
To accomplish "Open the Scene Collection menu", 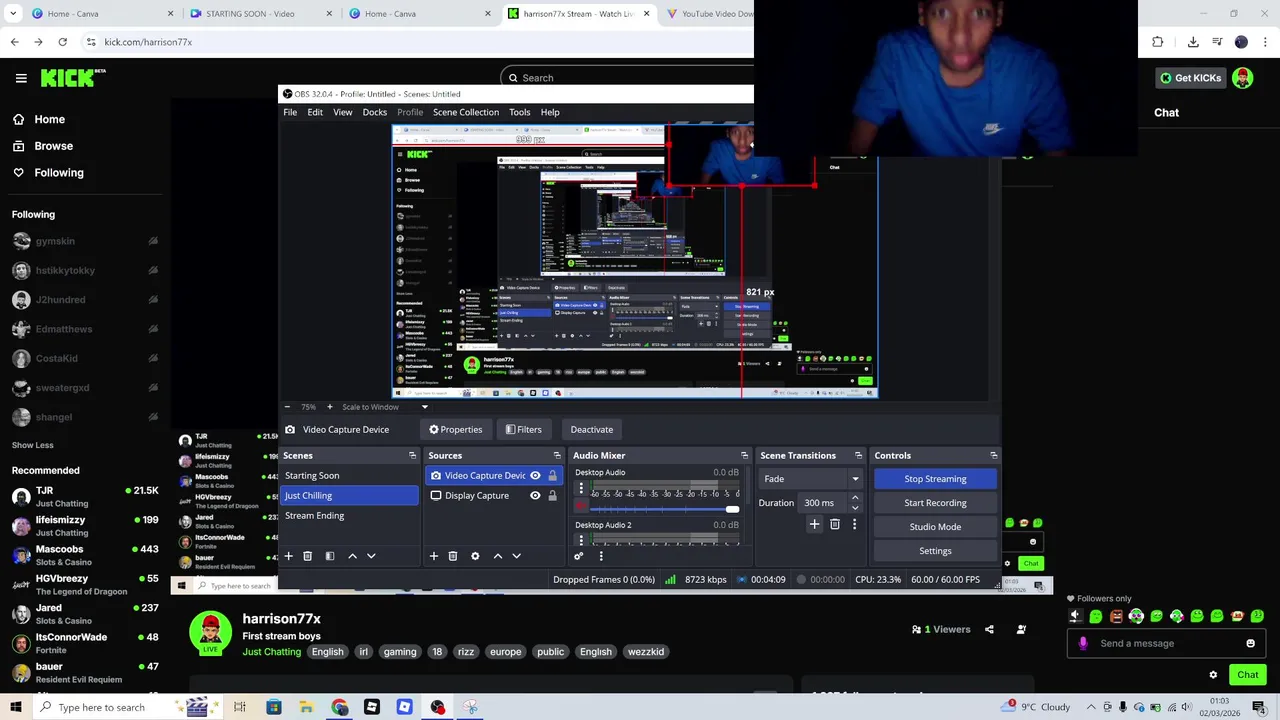I will pos(466,112).
